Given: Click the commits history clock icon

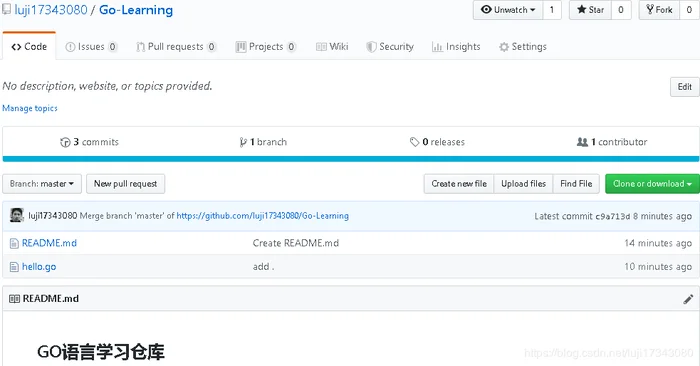Looking at the screenshot, I should (65, 142).
